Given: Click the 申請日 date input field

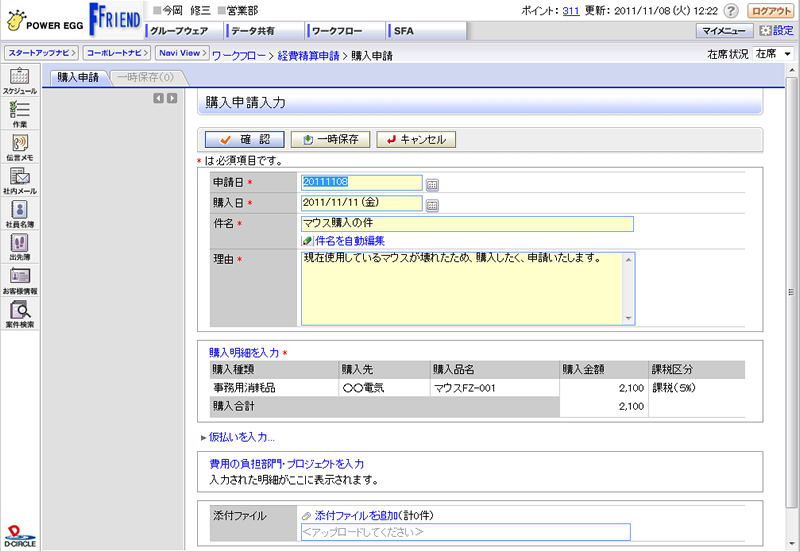Looking at the screenshot, I should (x=361, y=182).
